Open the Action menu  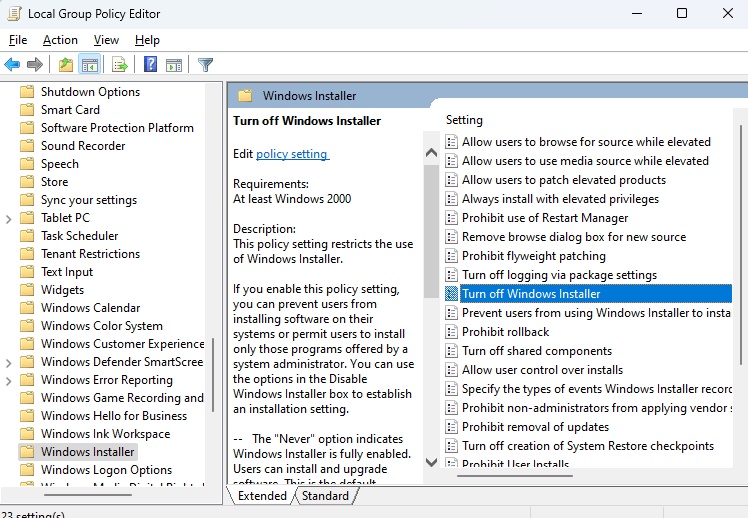pos(60,40)
